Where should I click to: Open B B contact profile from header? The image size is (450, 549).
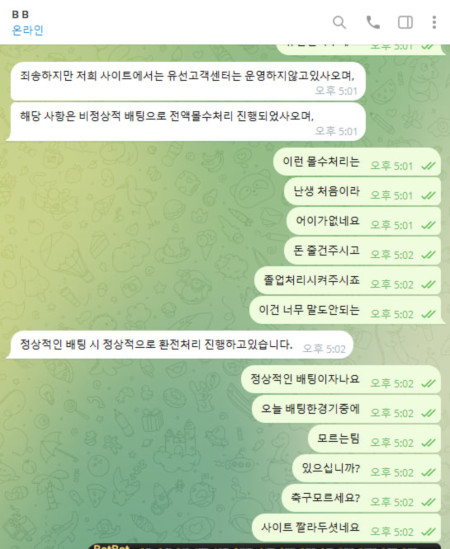pos(20,14)
